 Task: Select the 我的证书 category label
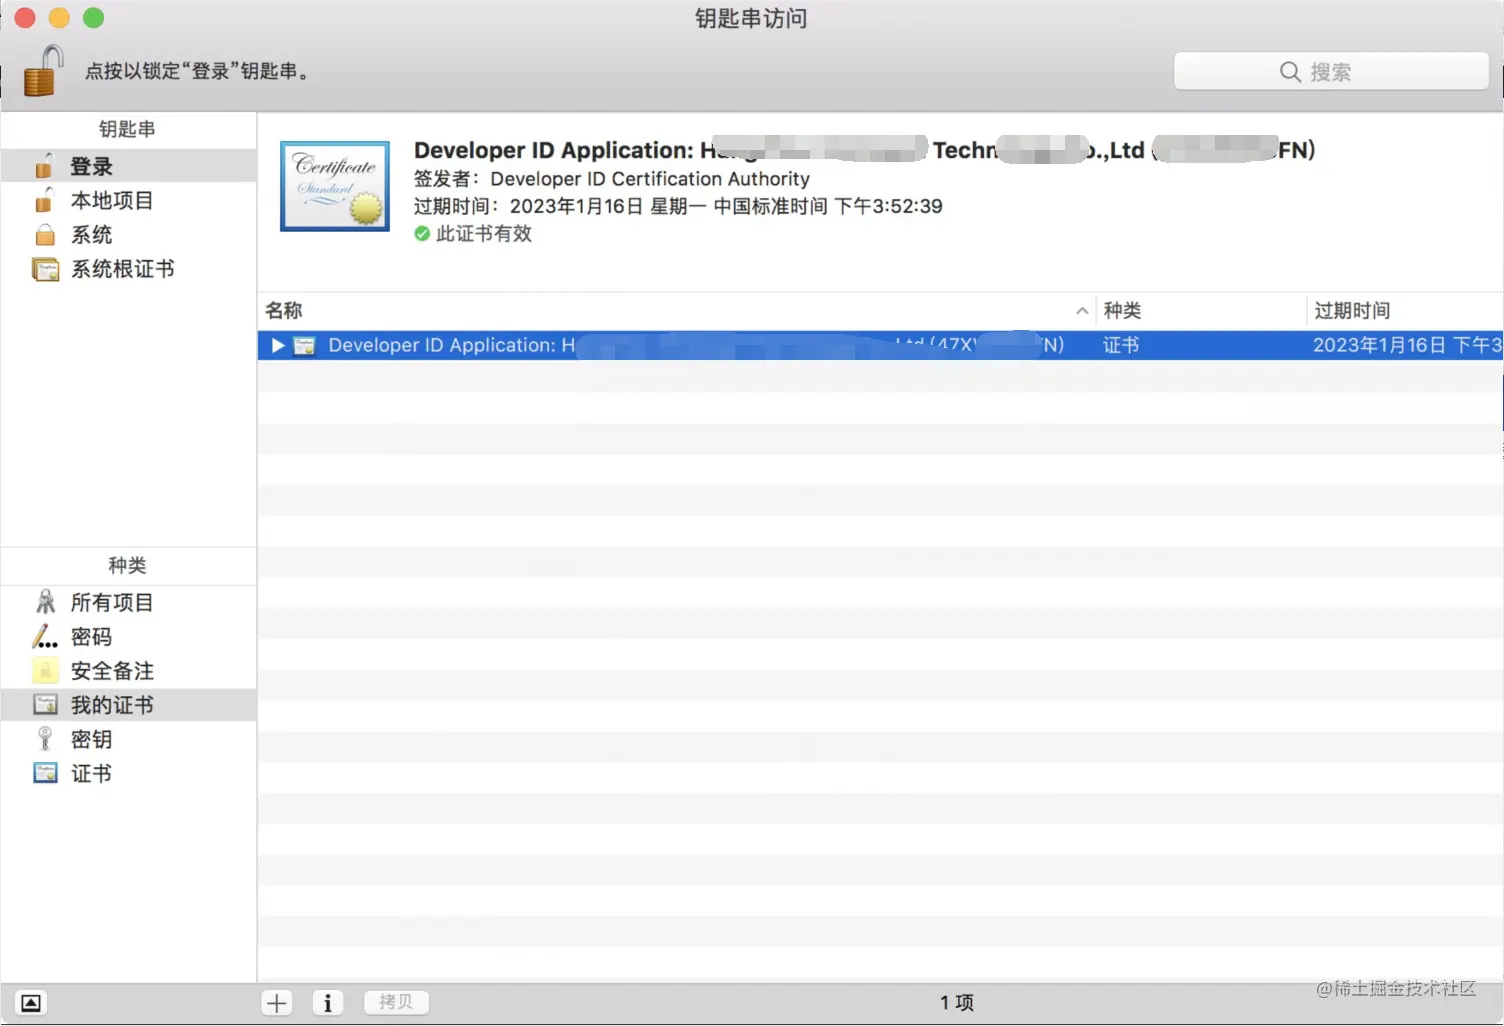(x=112, y=705)
